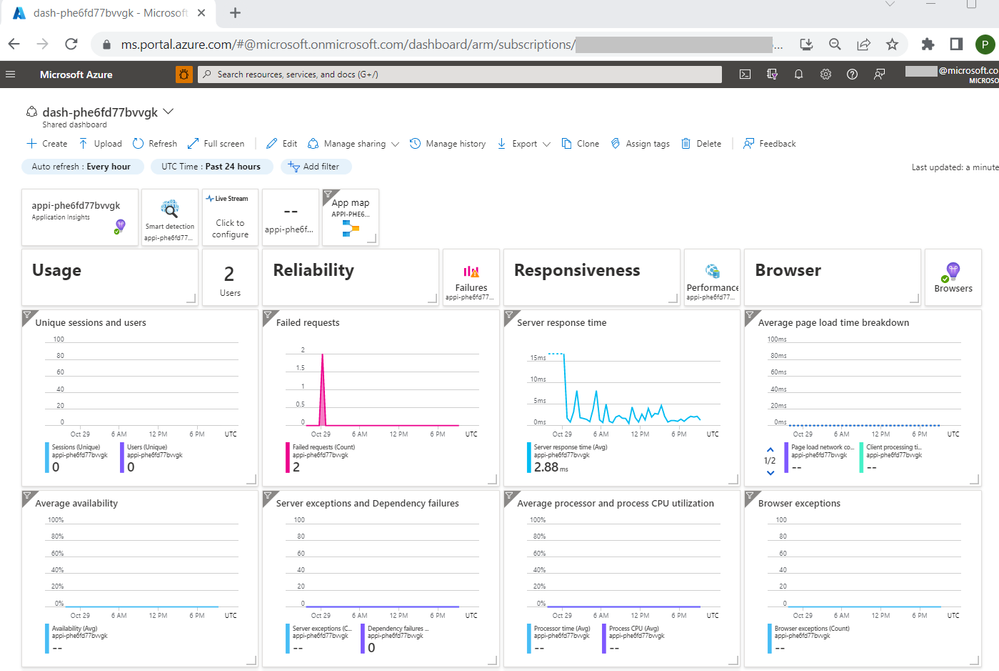Open the appi-phe6fd77bvvgk Application Insights tile
Screen dimensions: 999x671
tap(80, 217)
